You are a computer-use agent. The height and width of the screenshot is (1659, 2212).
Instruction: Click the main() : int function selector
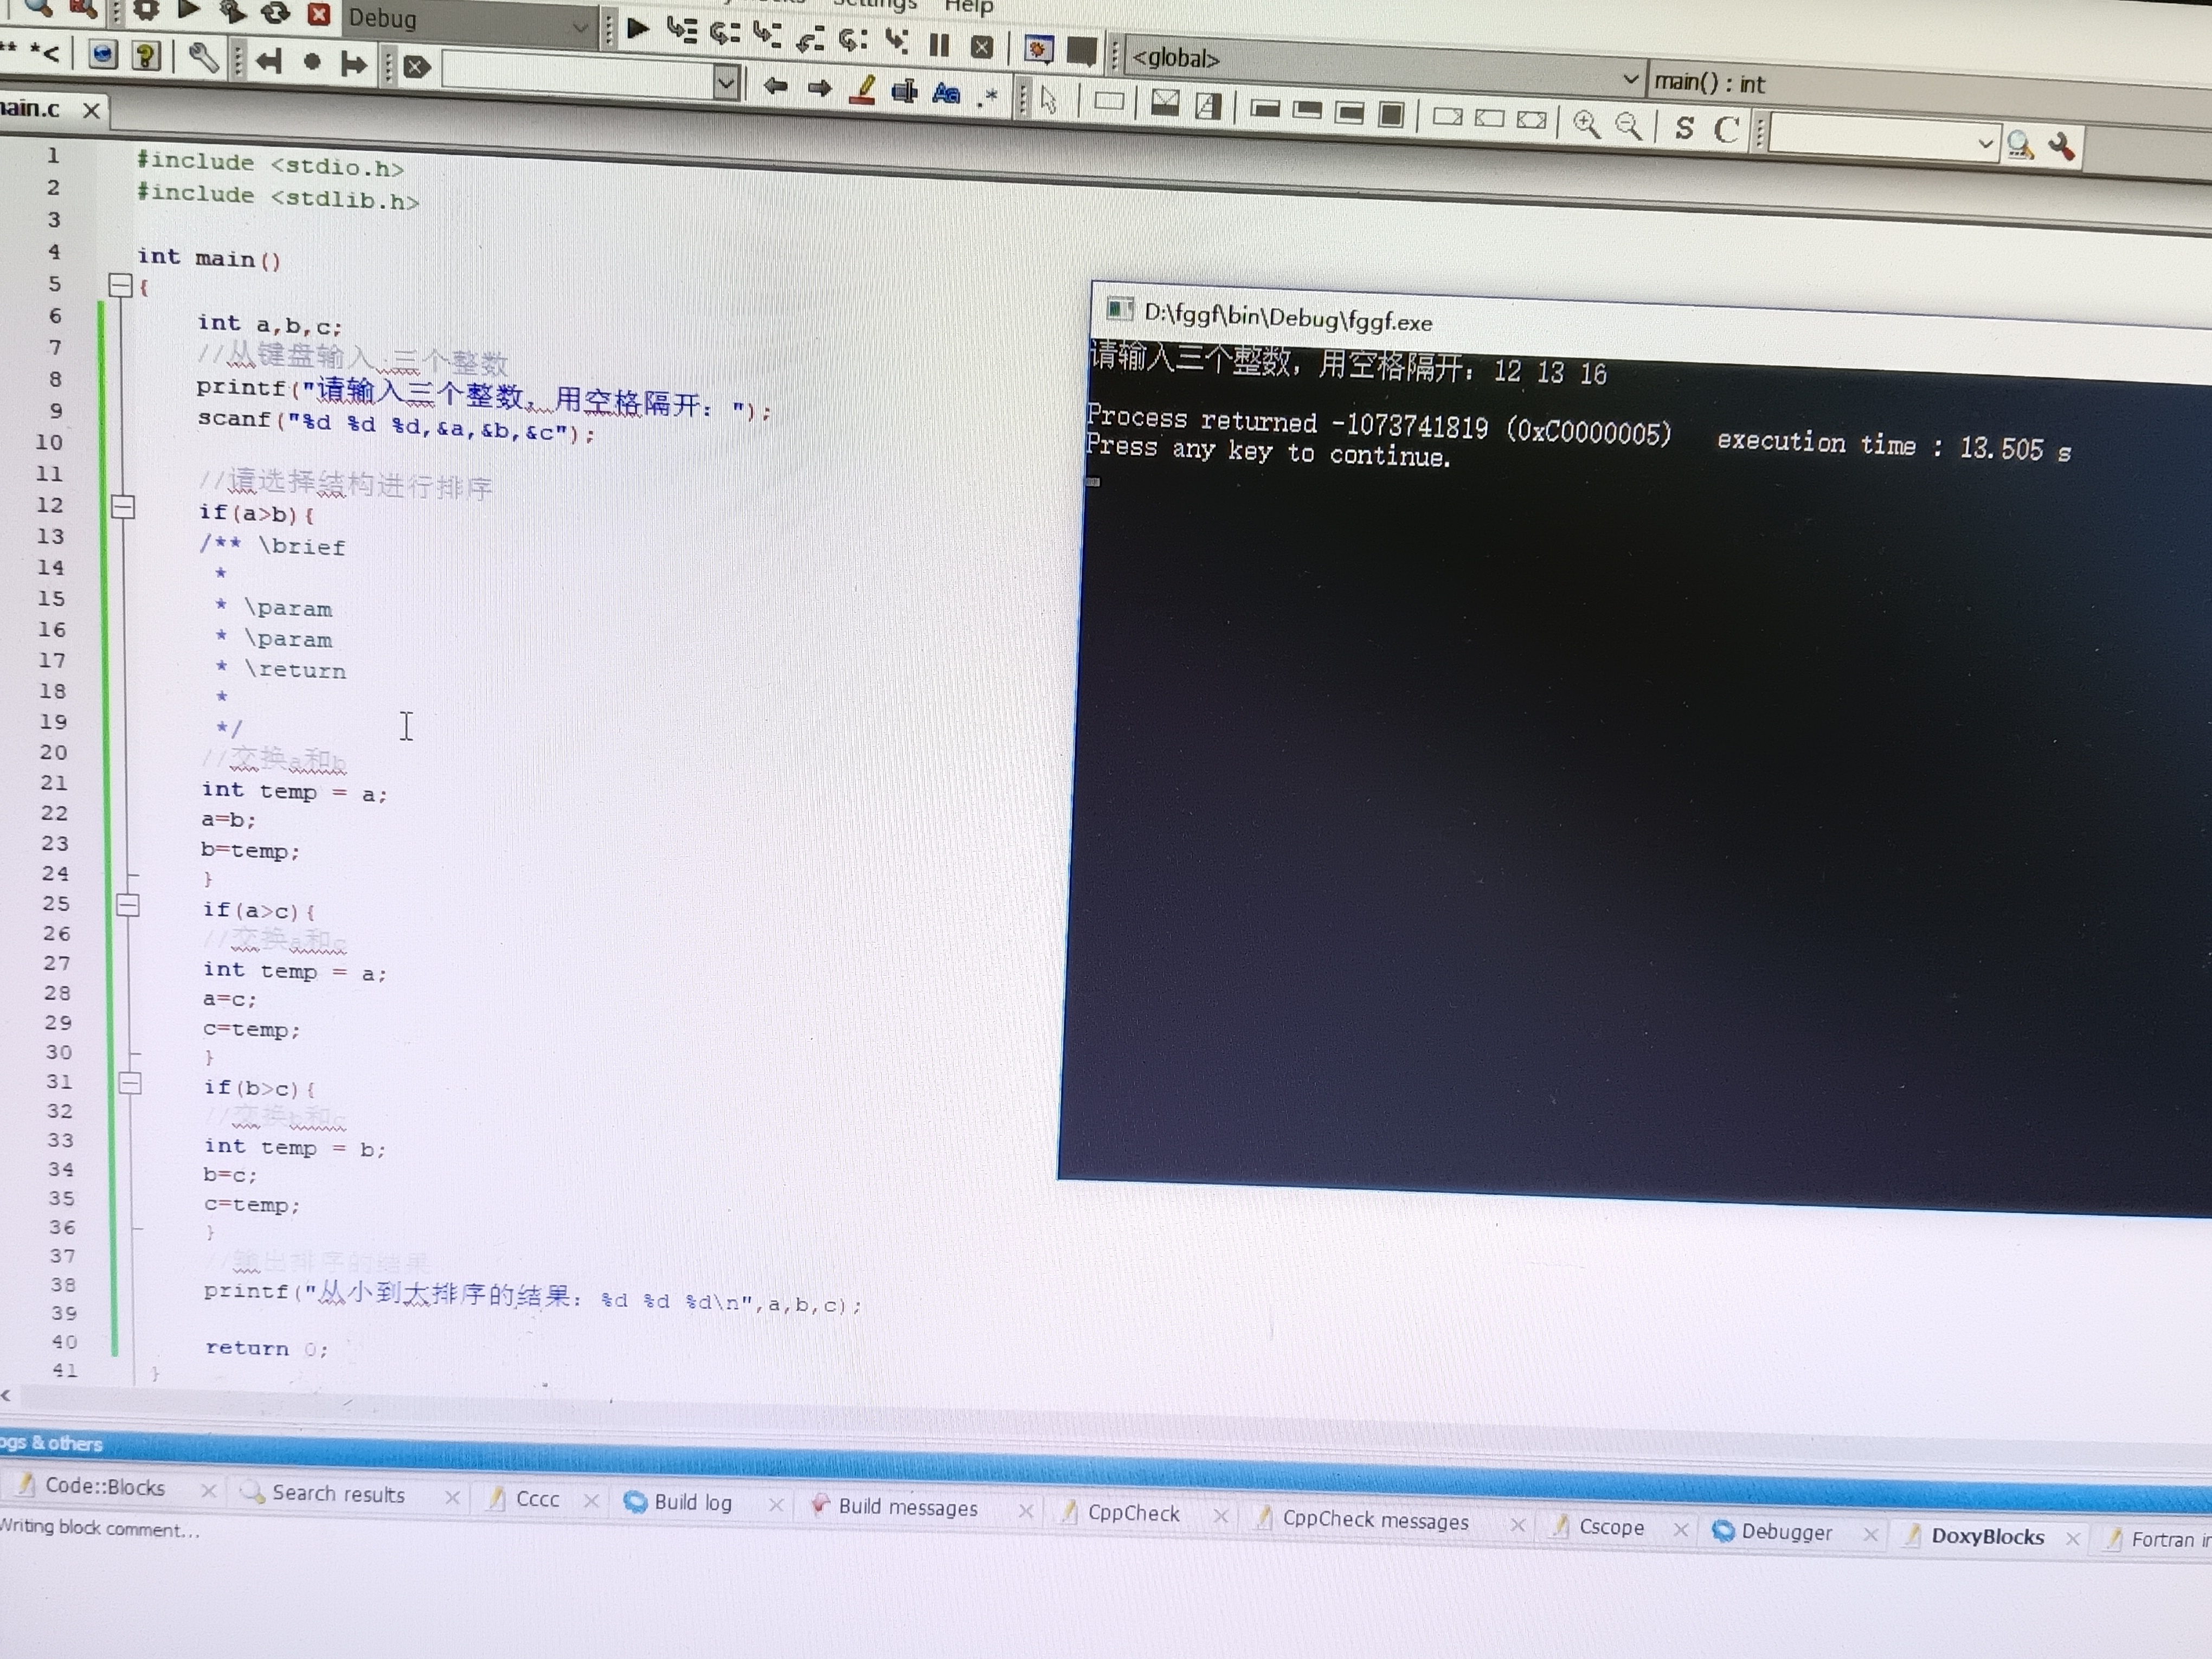coord(1710,83)
